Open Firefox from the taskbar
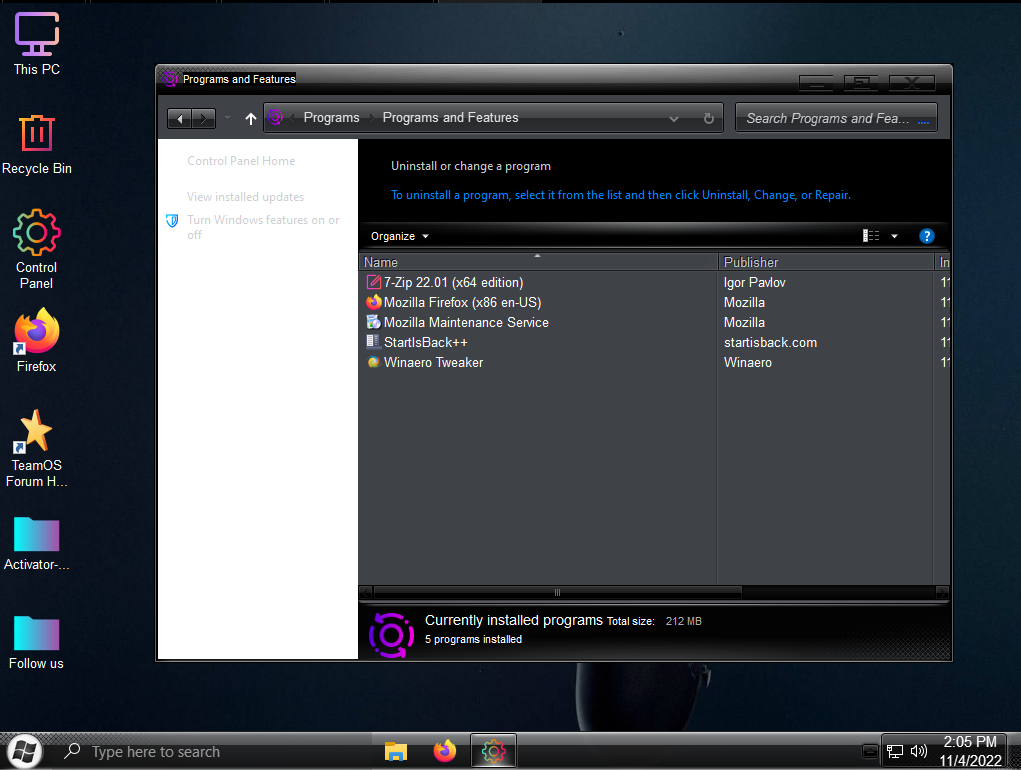 445,751
